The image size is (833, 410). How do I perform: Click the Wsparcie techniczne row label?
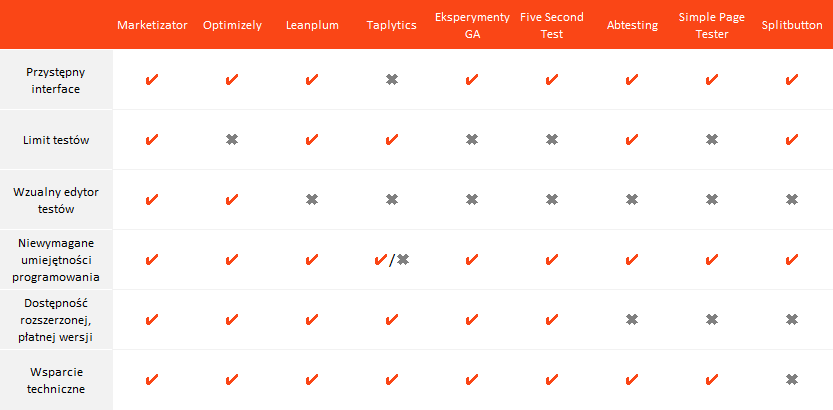coord(56,380)
